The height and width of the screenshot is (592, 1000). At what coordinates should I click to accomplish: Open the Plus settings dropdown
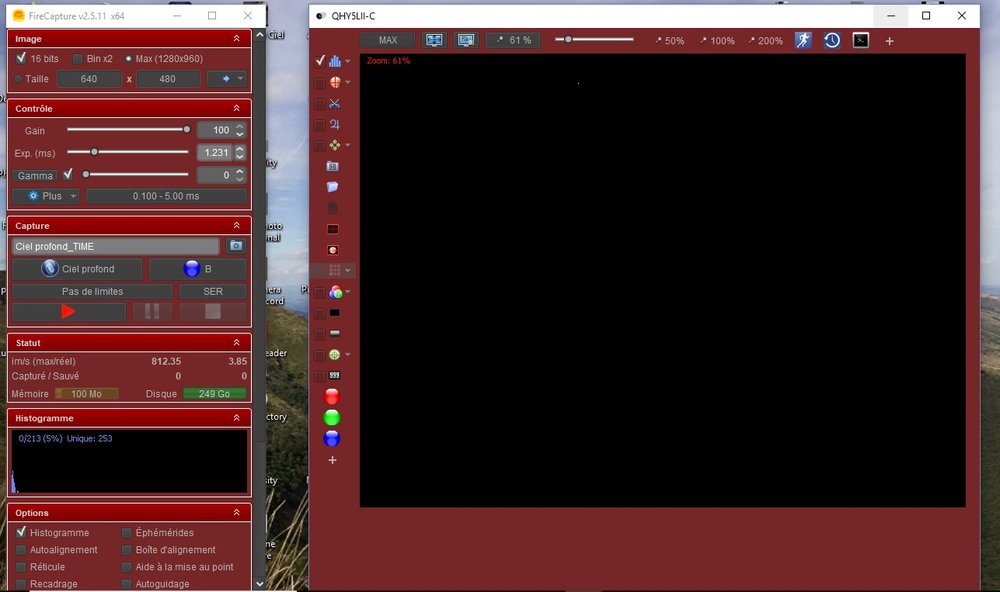point(46,196)
